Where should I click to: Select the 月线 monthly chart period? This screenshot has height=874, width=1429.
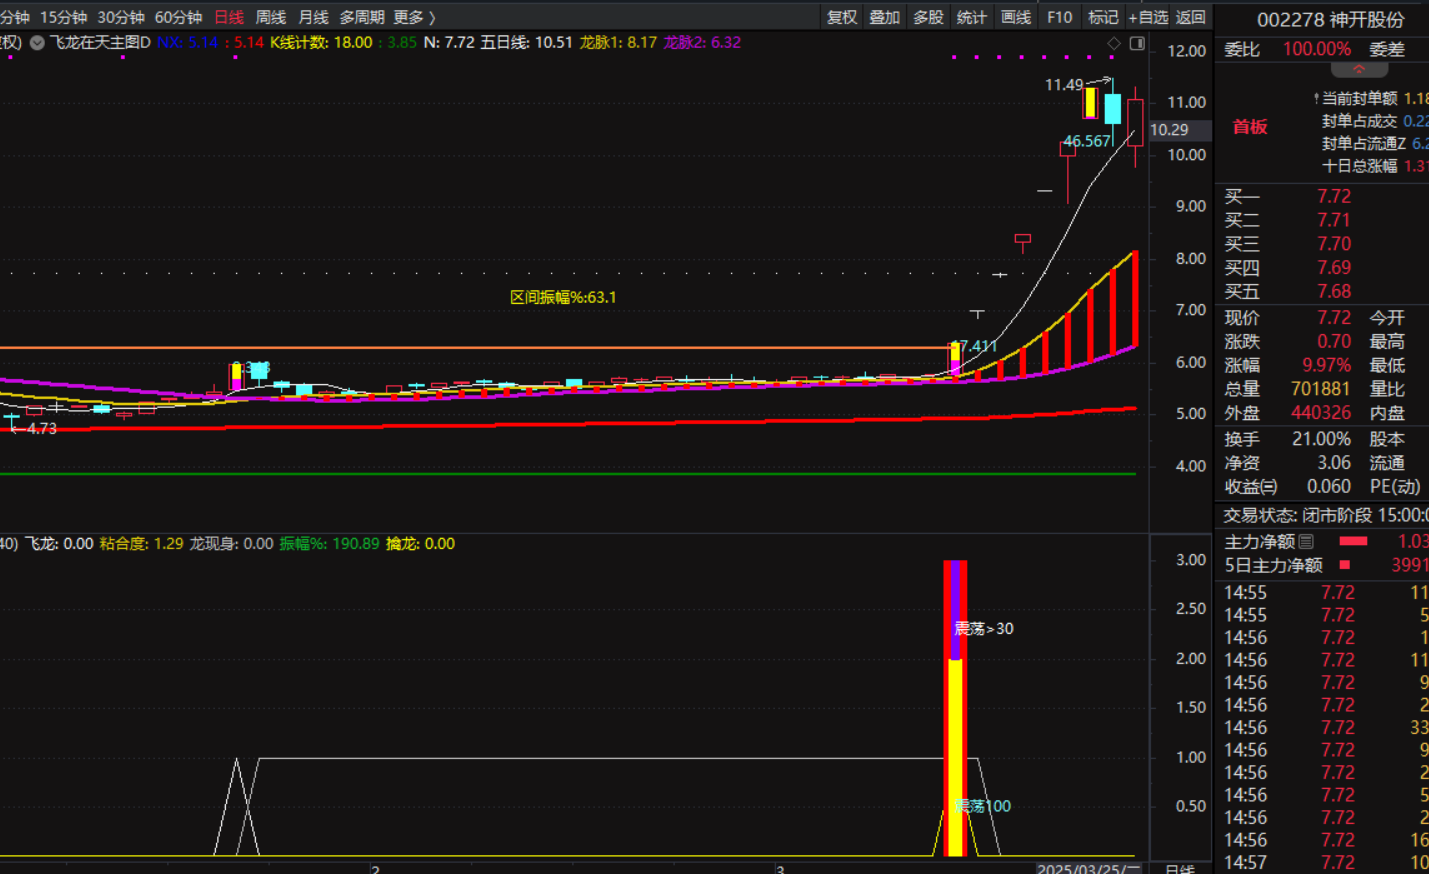[313, 17]
